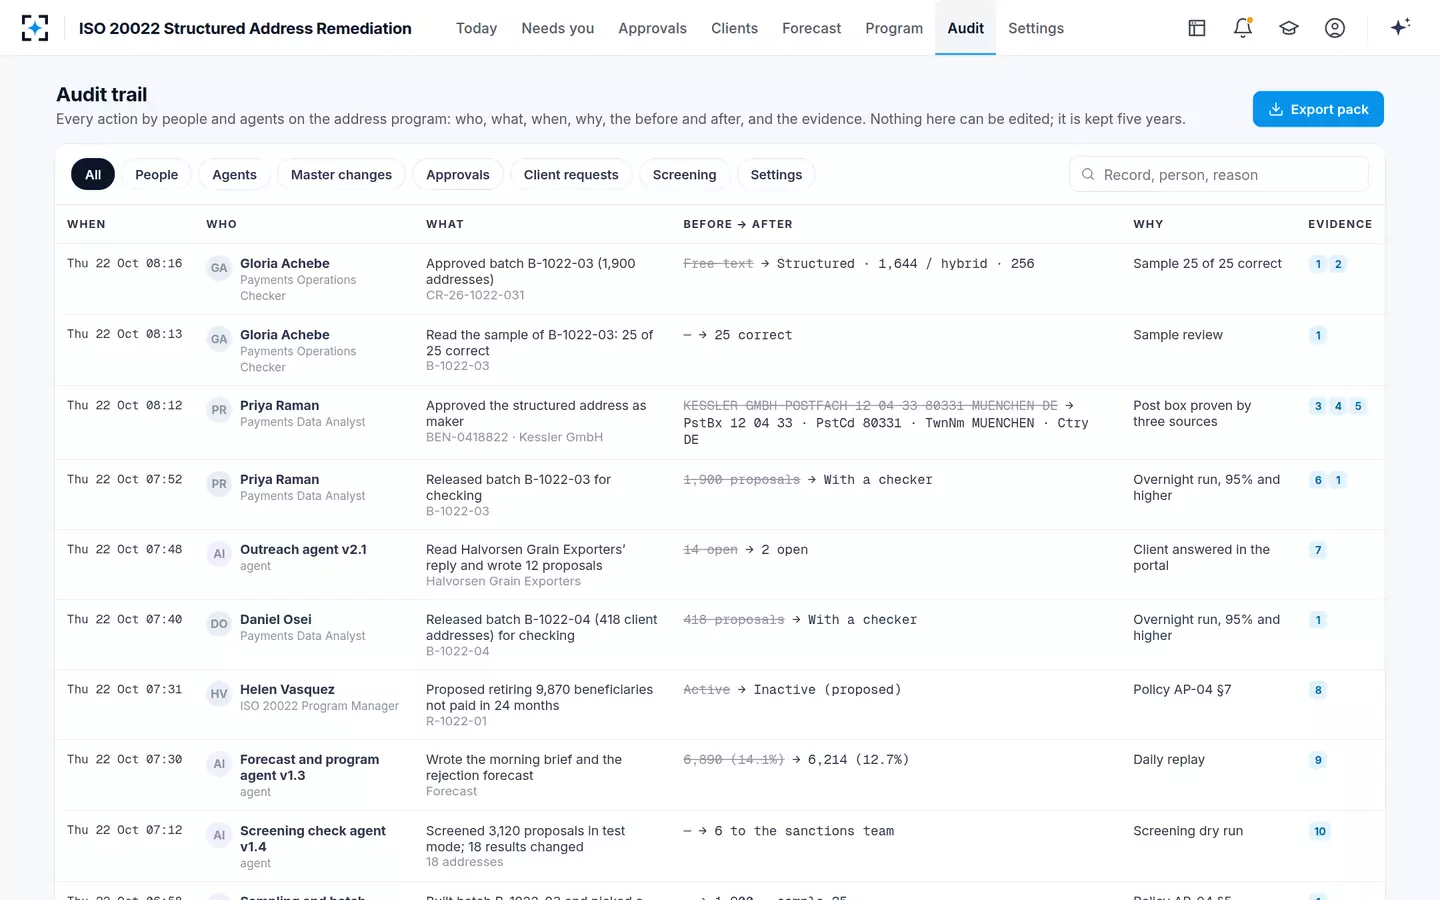
Task: Open evidence 10 for Screening dry run
Action: [1320, 831]
